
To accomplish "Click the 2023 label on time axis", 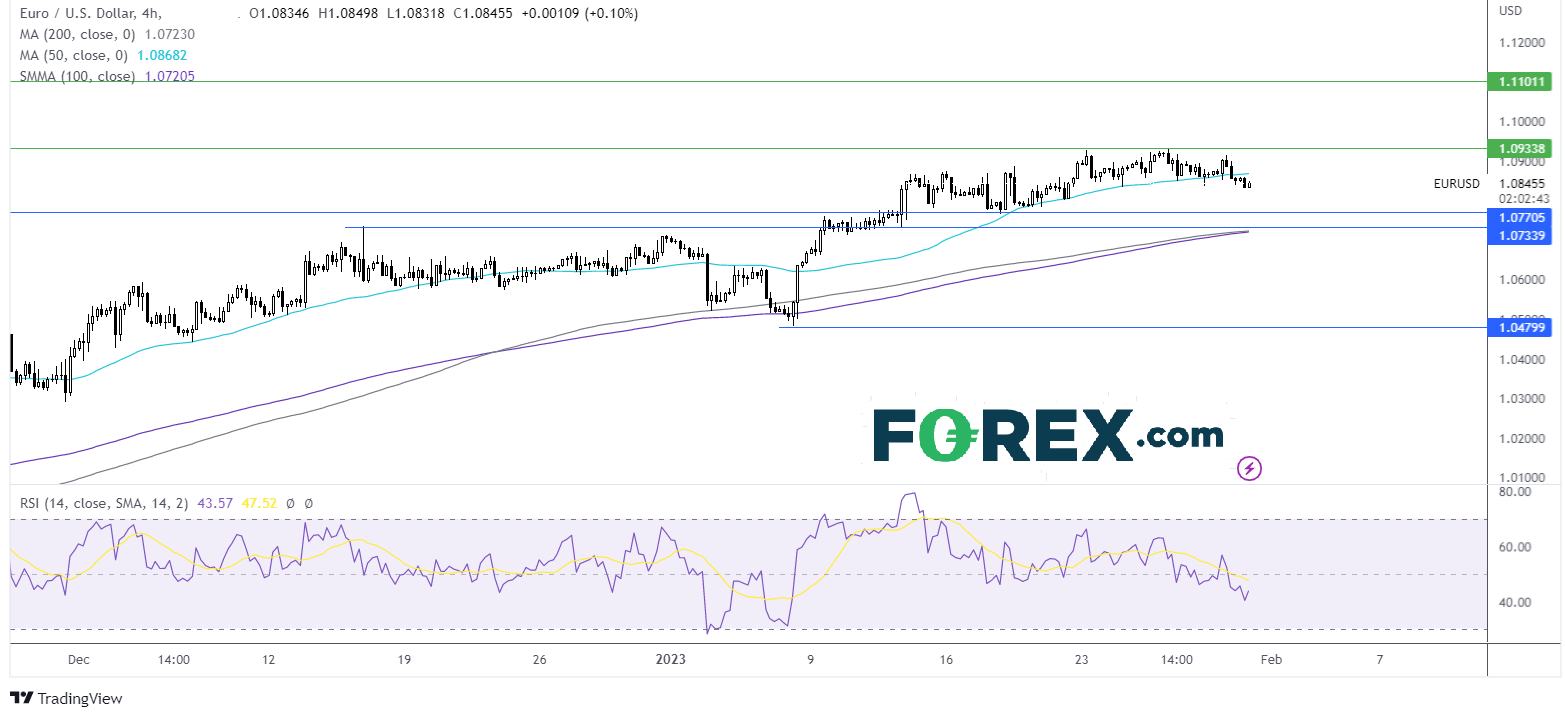I will (672, 660).
